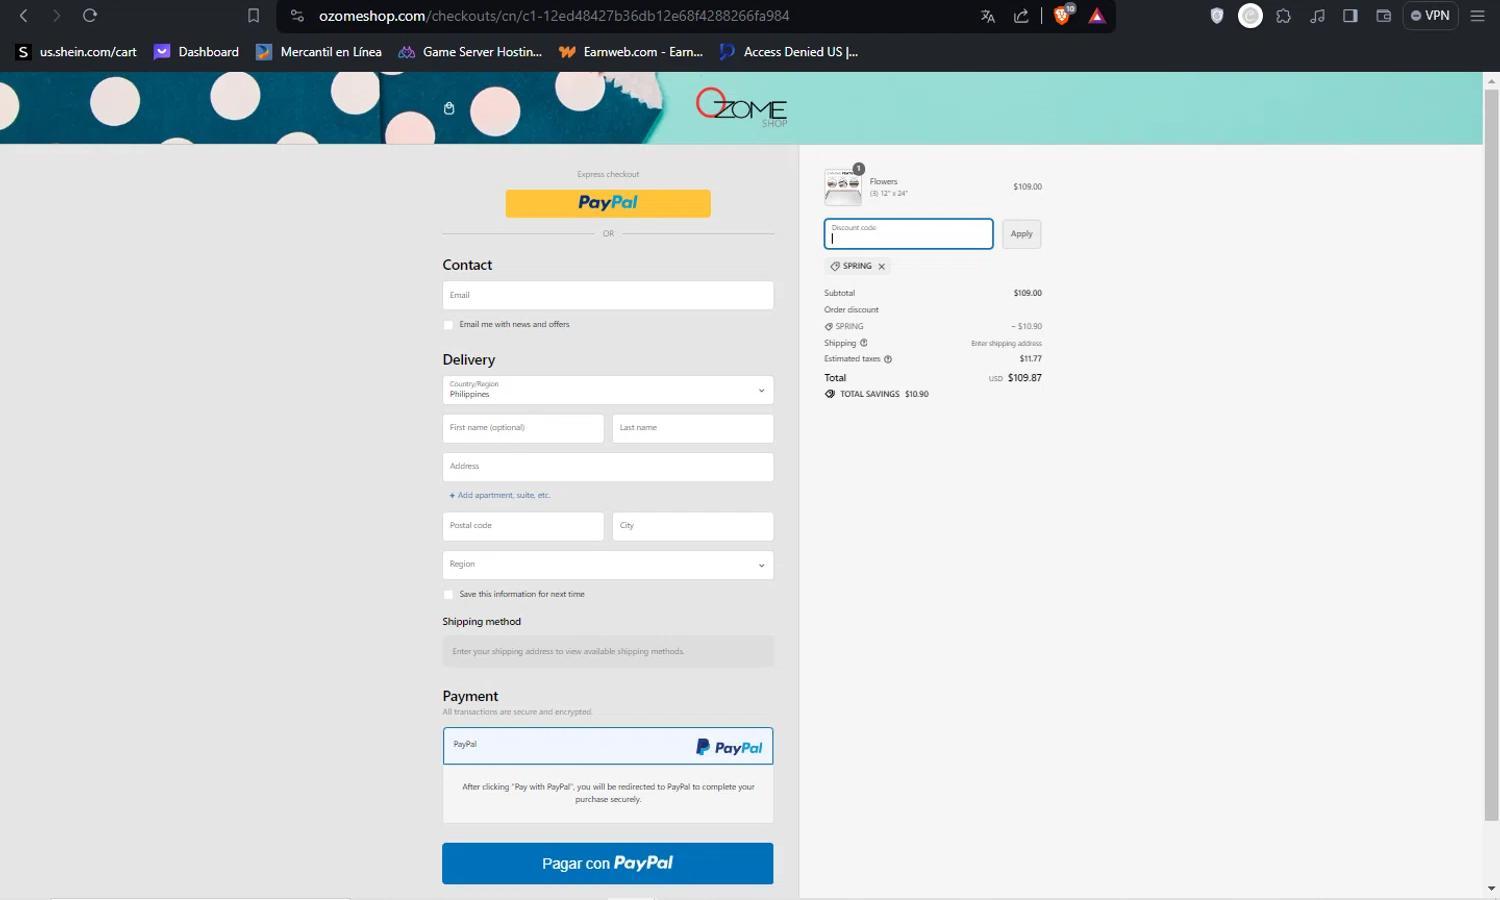
Task: Show Estimated taxes help icon
Action: (888, 359)
